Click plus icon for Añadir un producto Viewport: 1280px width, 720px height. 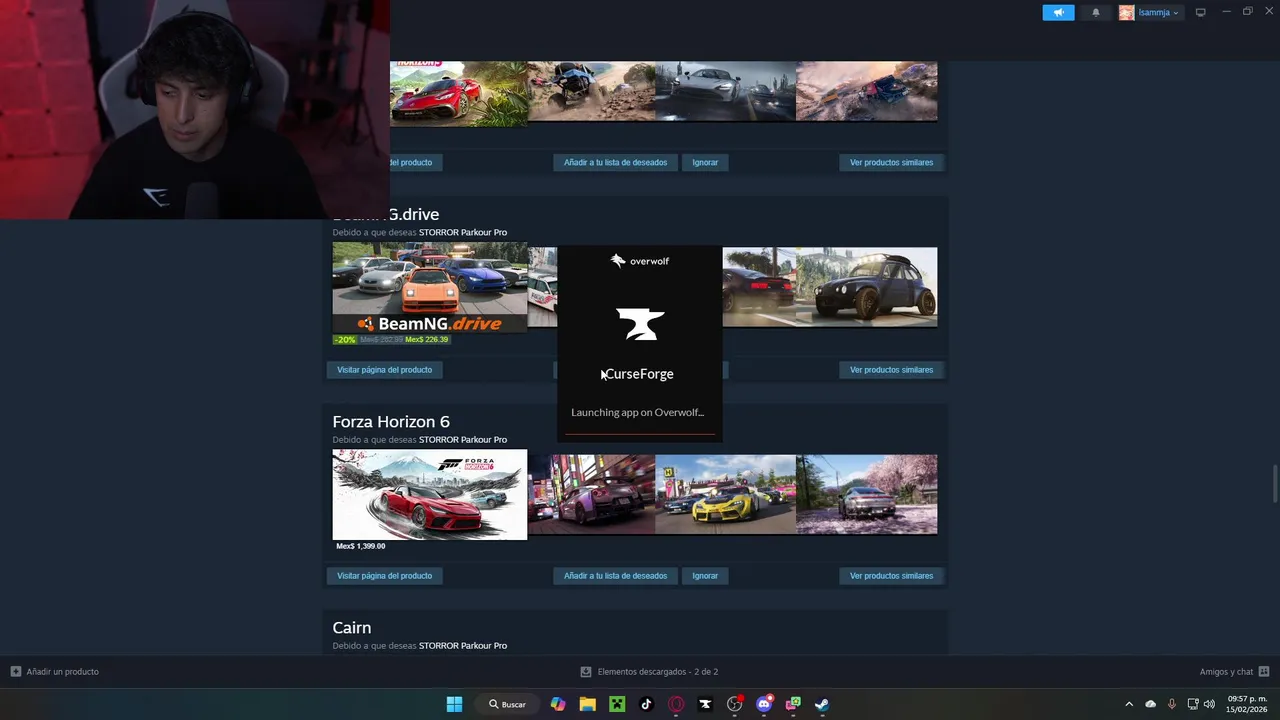point(16,671)
